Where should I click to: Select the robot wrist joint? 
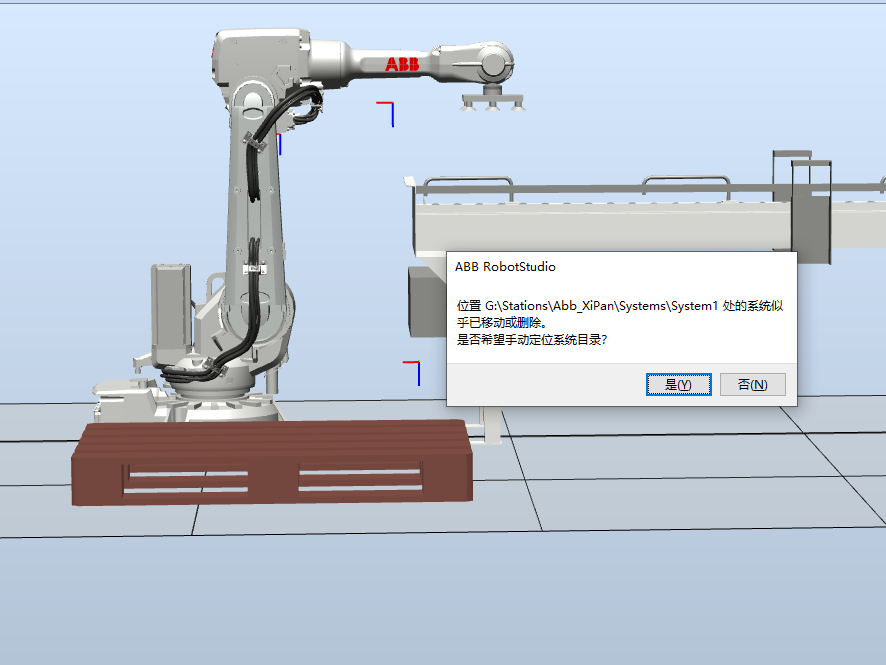(494, 65)
